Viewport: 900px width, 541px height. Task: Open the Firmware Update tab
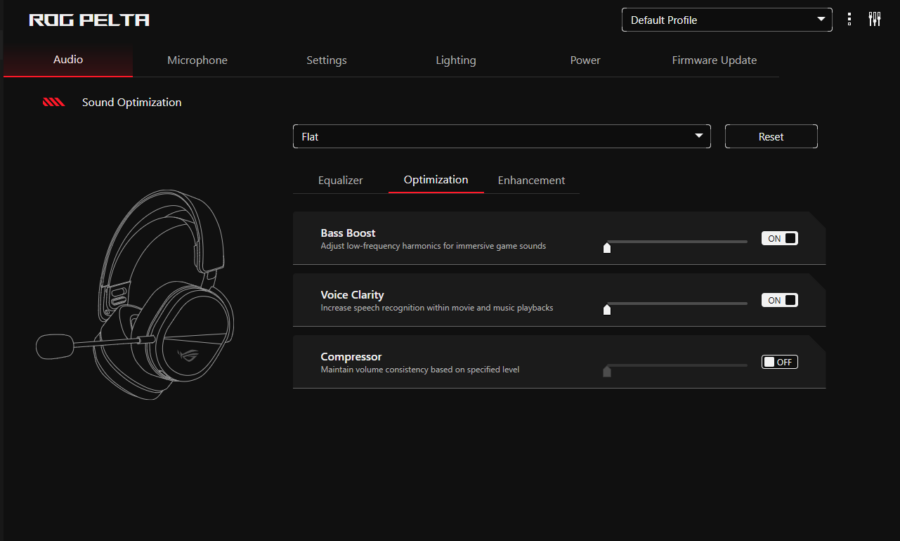point(714,60)
